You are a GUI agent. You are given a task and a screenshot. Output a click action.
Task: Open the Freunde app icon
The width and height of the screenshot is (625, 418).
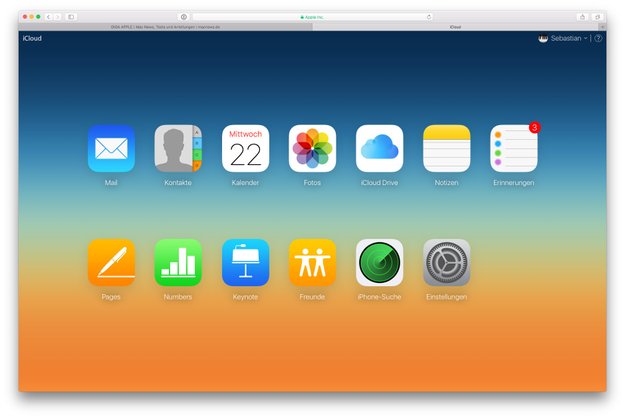312,262
